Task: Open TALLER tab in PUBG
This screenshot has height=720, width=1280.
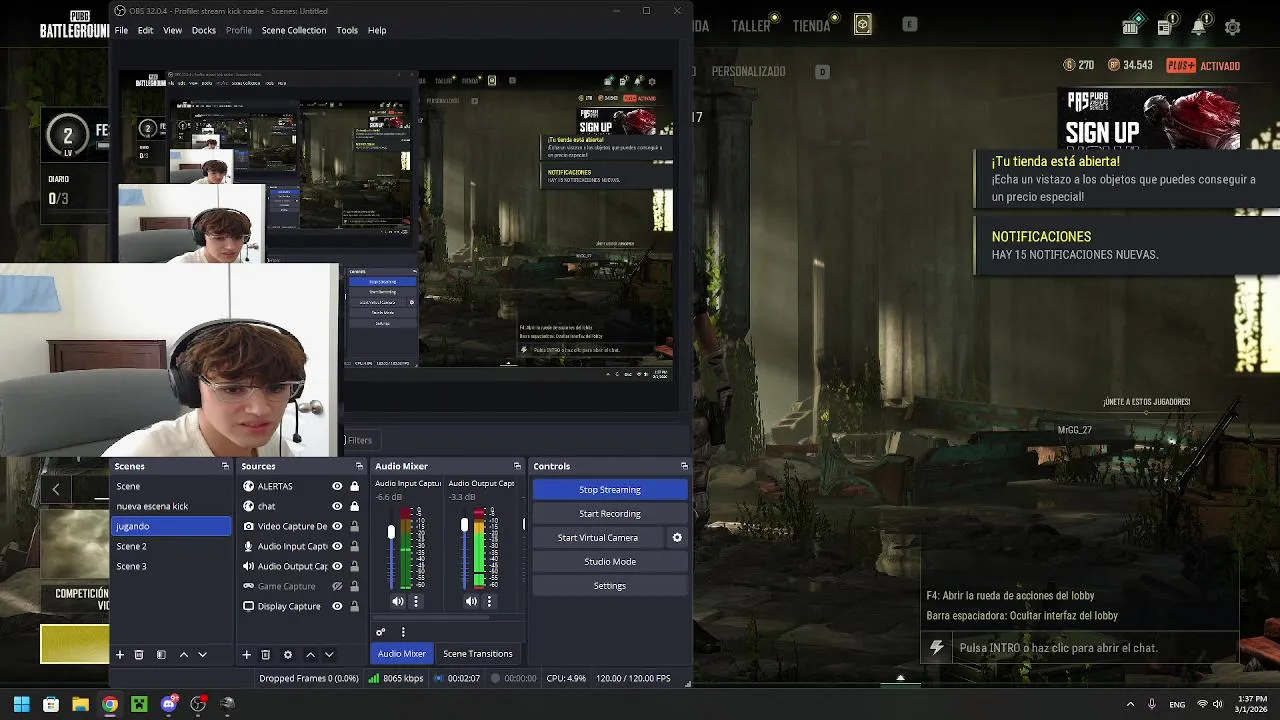Action: [750, 27]
